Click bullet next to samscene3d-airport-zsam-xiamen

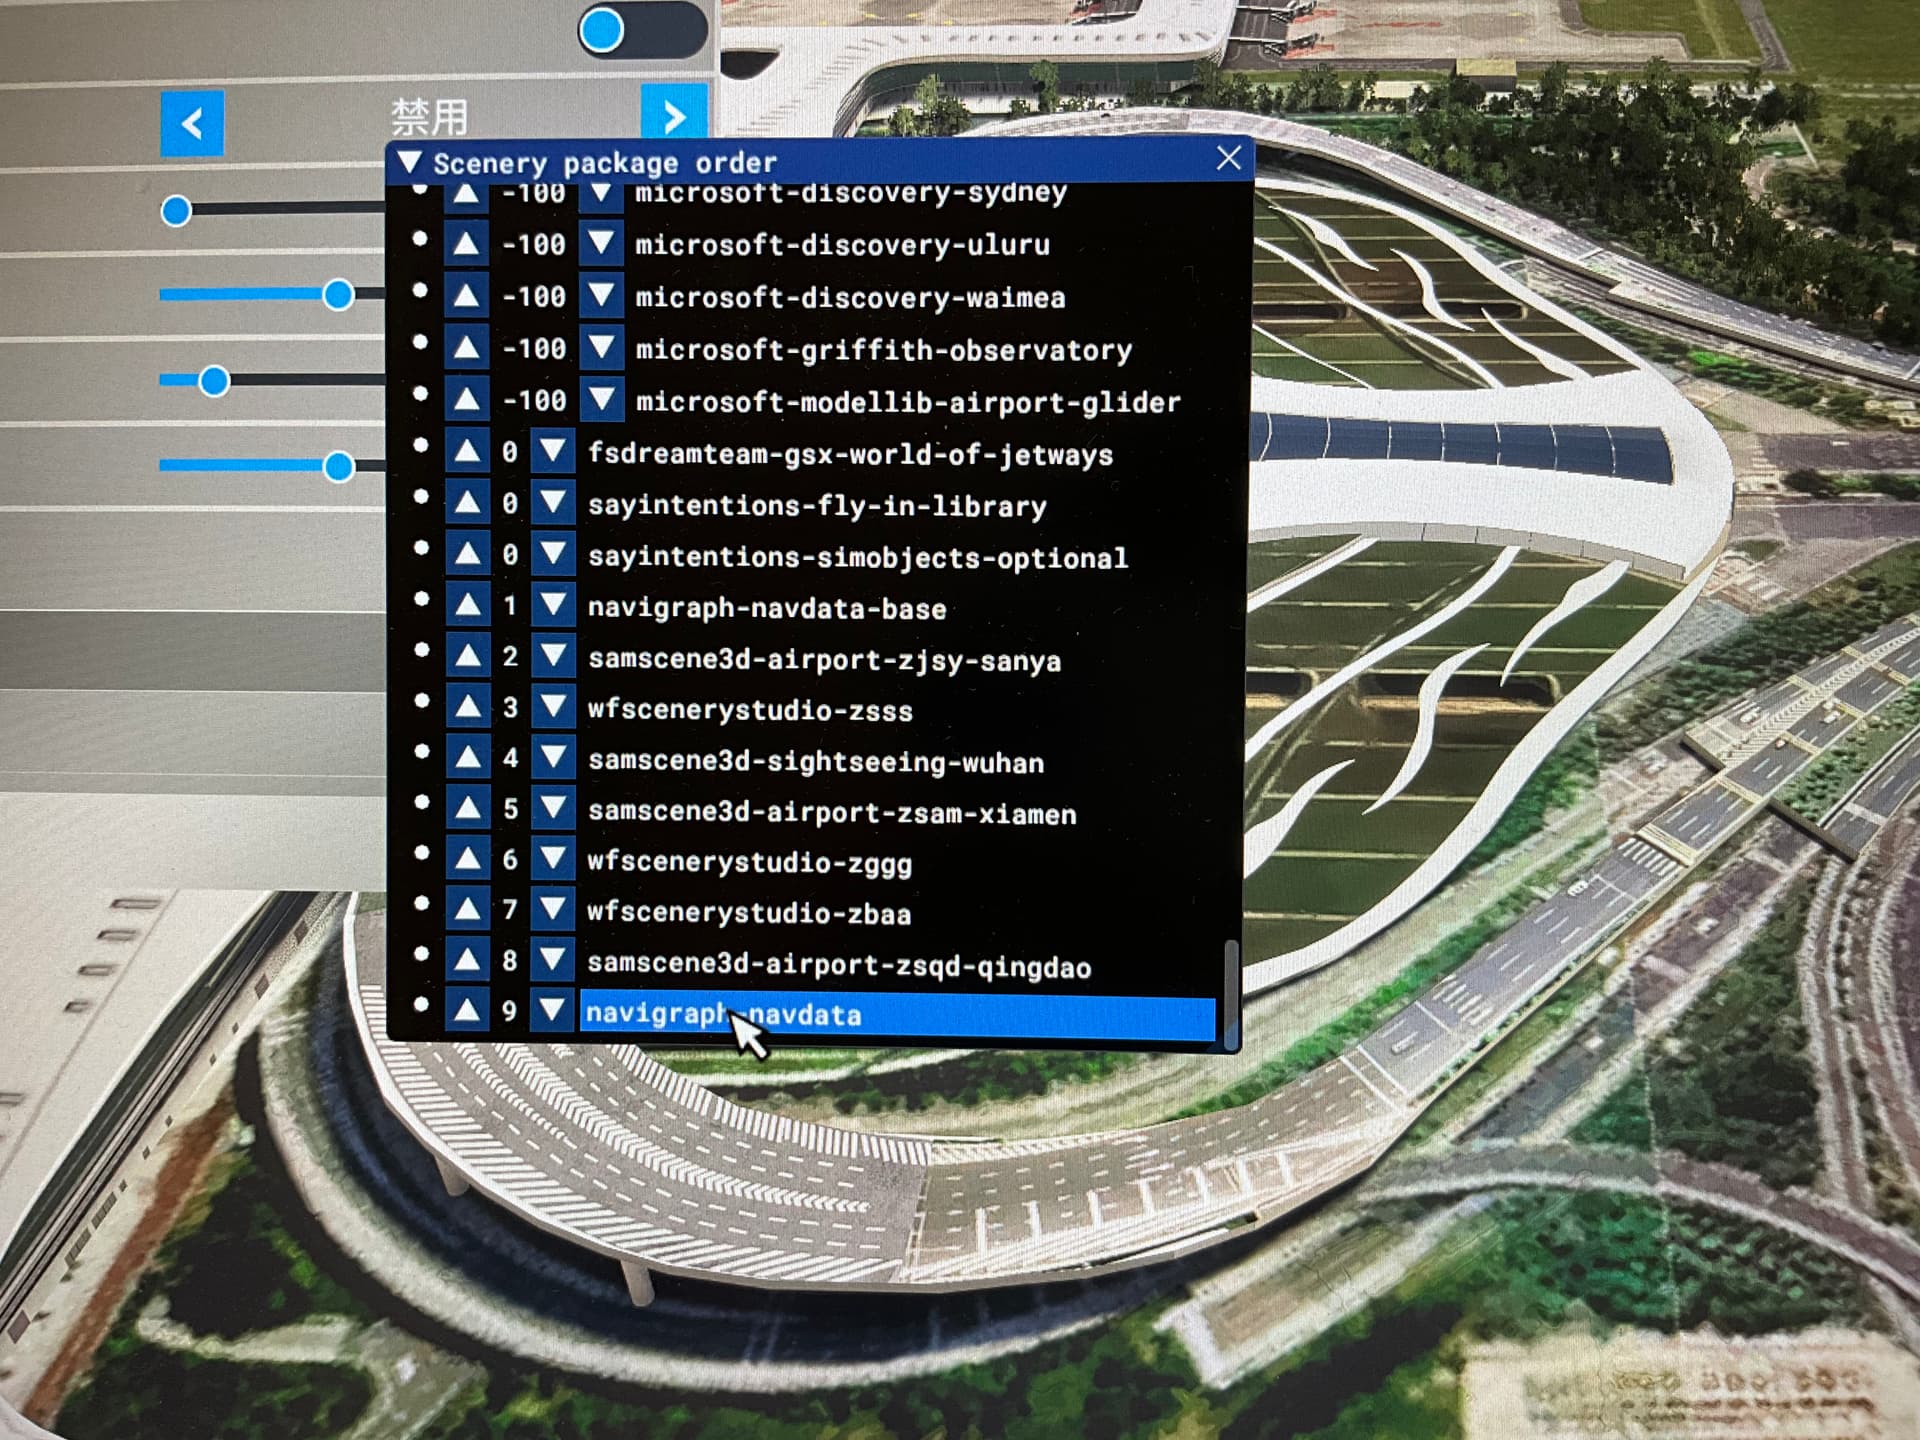(x=421, y=802)
